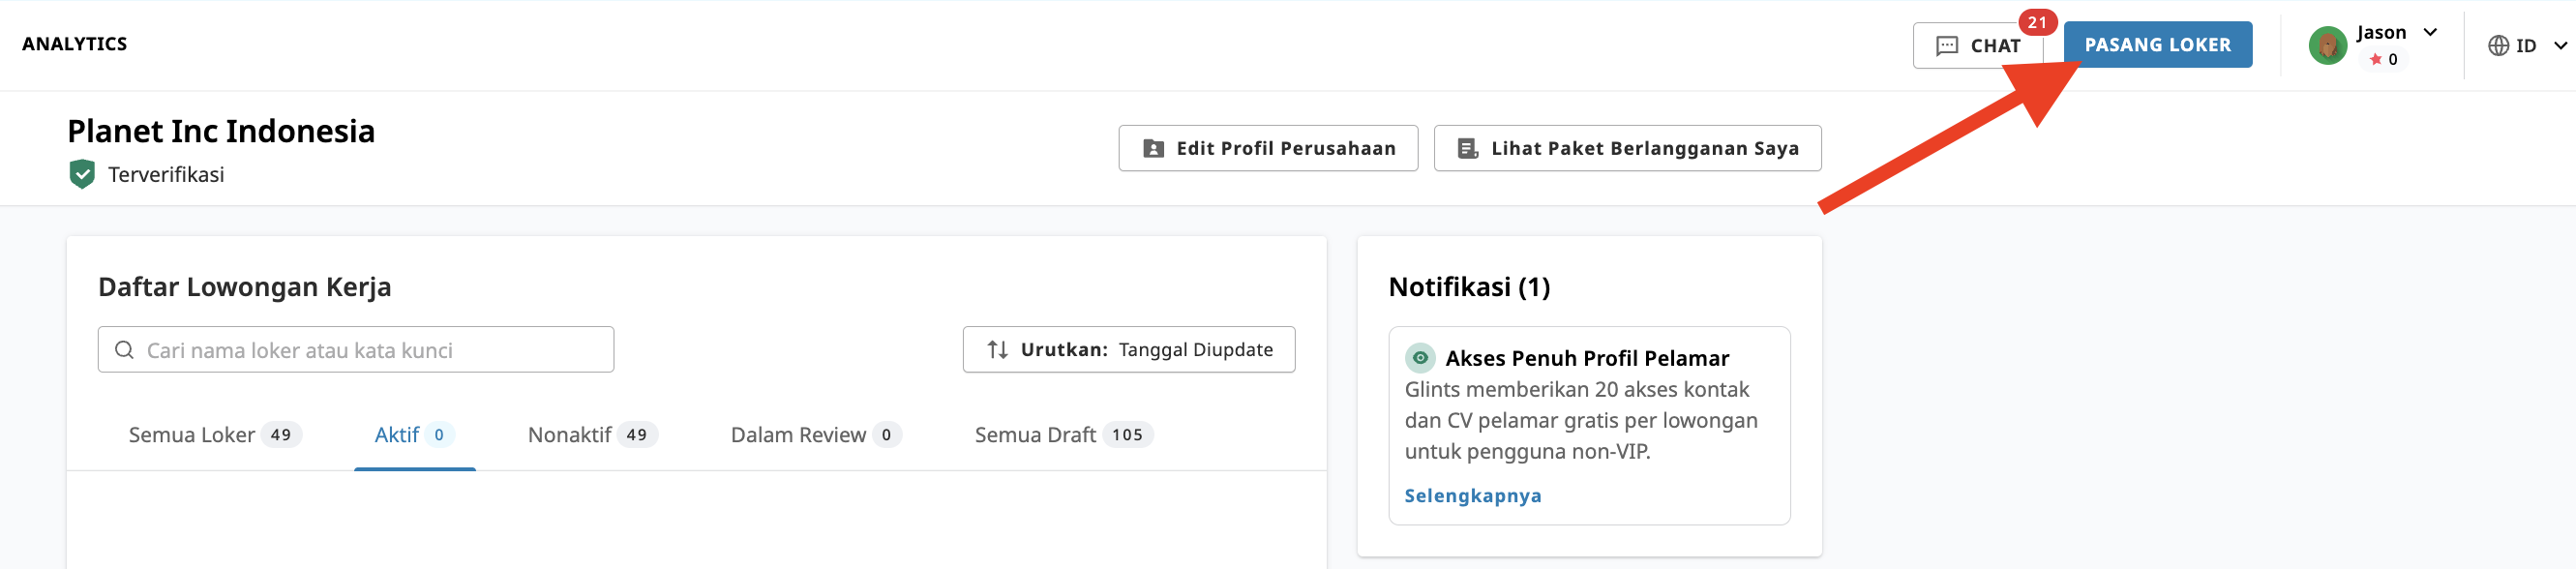Open Lihat Paket Berlangganan Saya
The height and width of the screenshot is (569, 2576).
1627,148
